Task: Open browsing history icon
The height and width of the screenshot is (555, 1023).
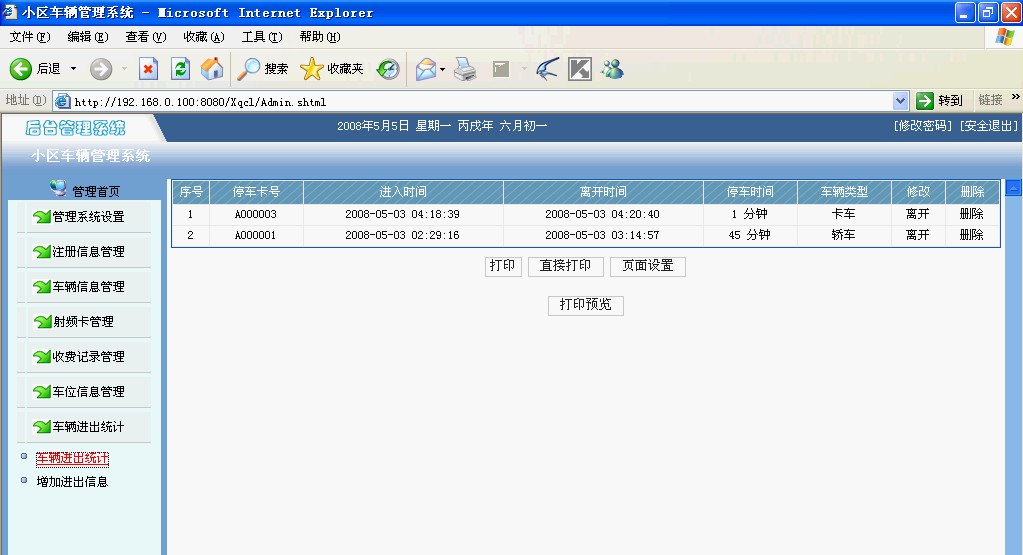Action: pos(388,68)
